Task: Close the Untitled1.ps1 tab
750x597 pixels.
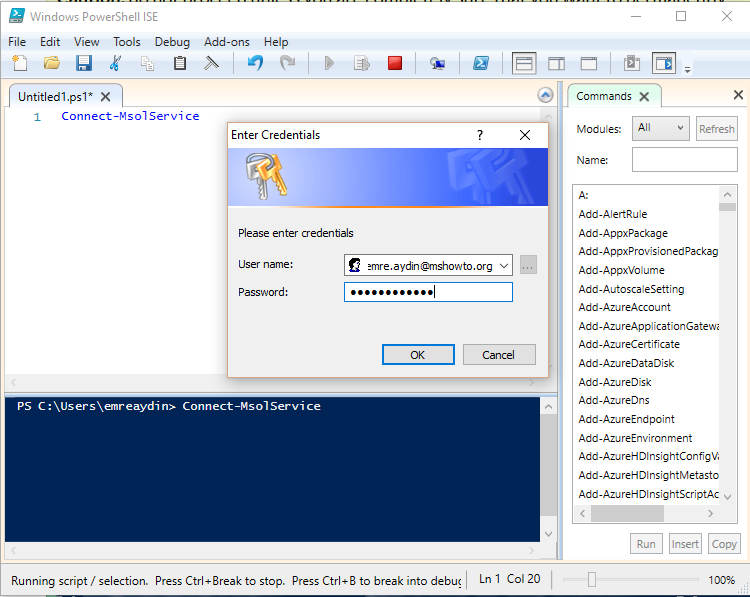Action: coord(106,97)
